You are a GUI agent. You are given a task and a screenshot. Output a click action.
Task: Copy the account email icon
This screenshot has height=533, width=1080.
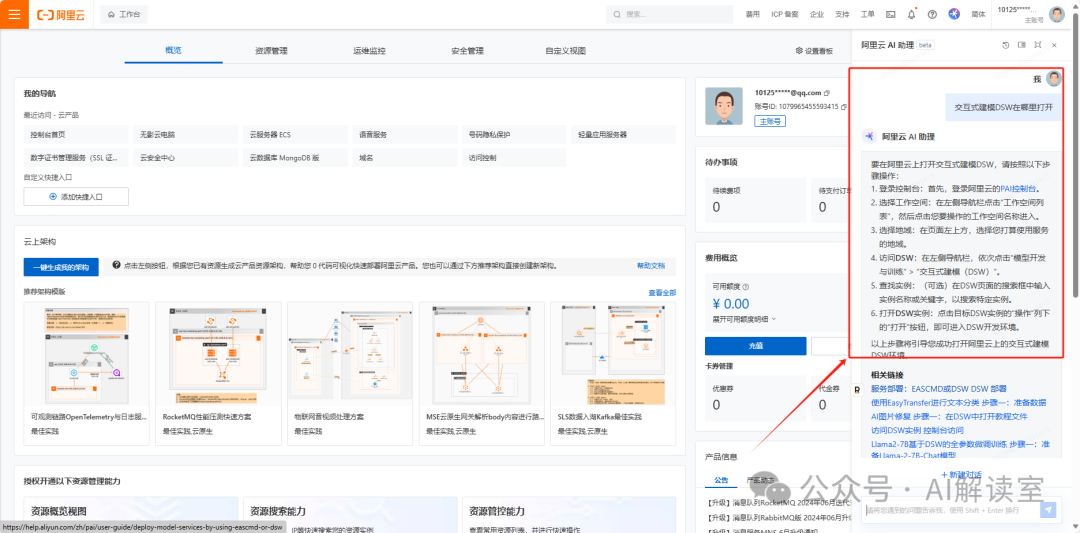pos(827,93)
